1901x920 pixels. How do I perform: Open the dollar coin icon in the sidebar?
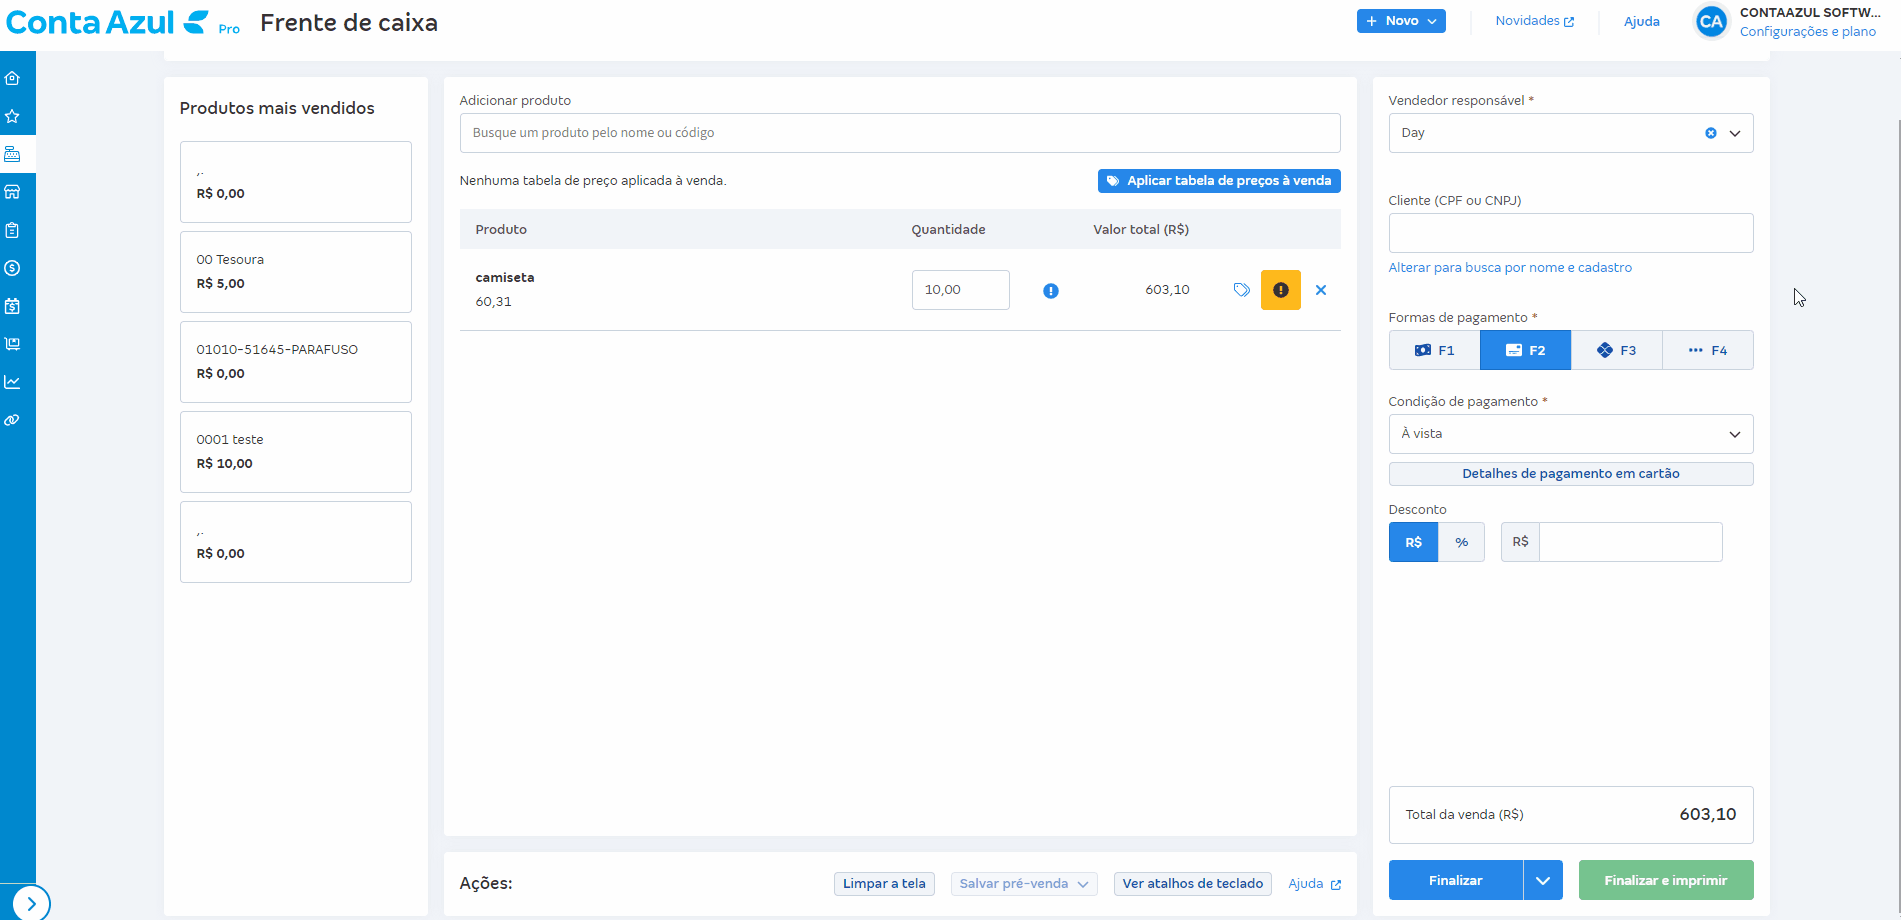[13, 268]
